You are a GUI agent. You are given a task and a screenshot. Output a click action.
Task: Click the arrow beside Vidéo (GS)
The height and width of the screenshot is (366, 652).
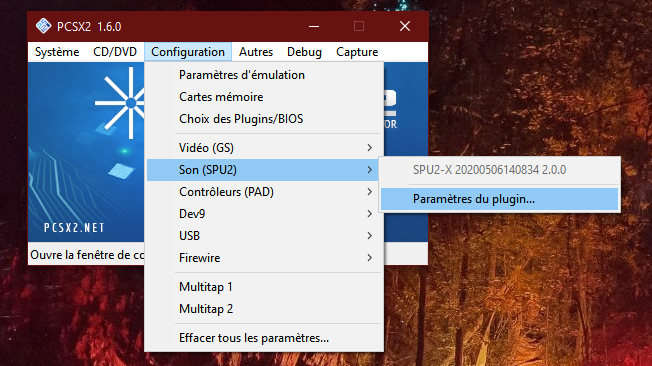pyautogui.click(x=369, y=148)
